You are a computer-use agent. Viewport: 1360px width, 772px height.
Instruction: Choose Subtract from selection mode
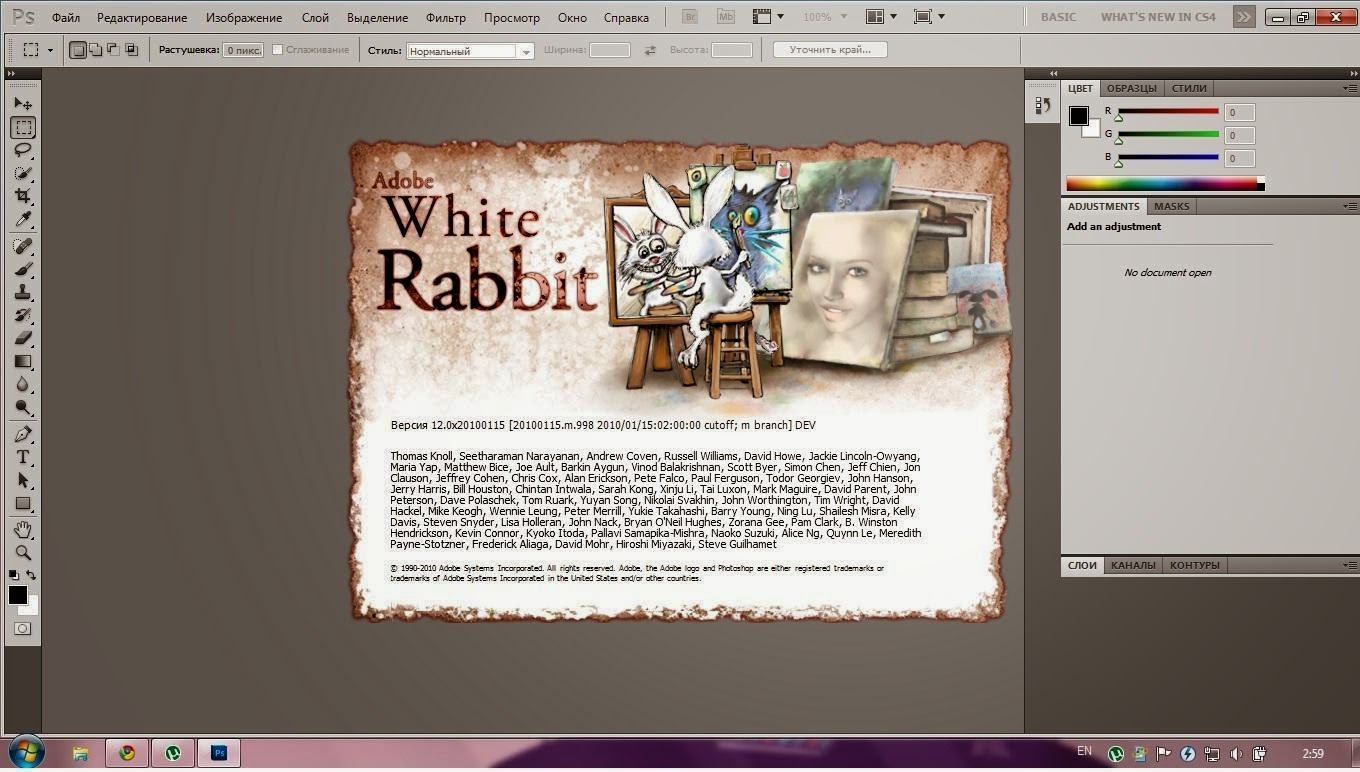[x=113, y=50]
